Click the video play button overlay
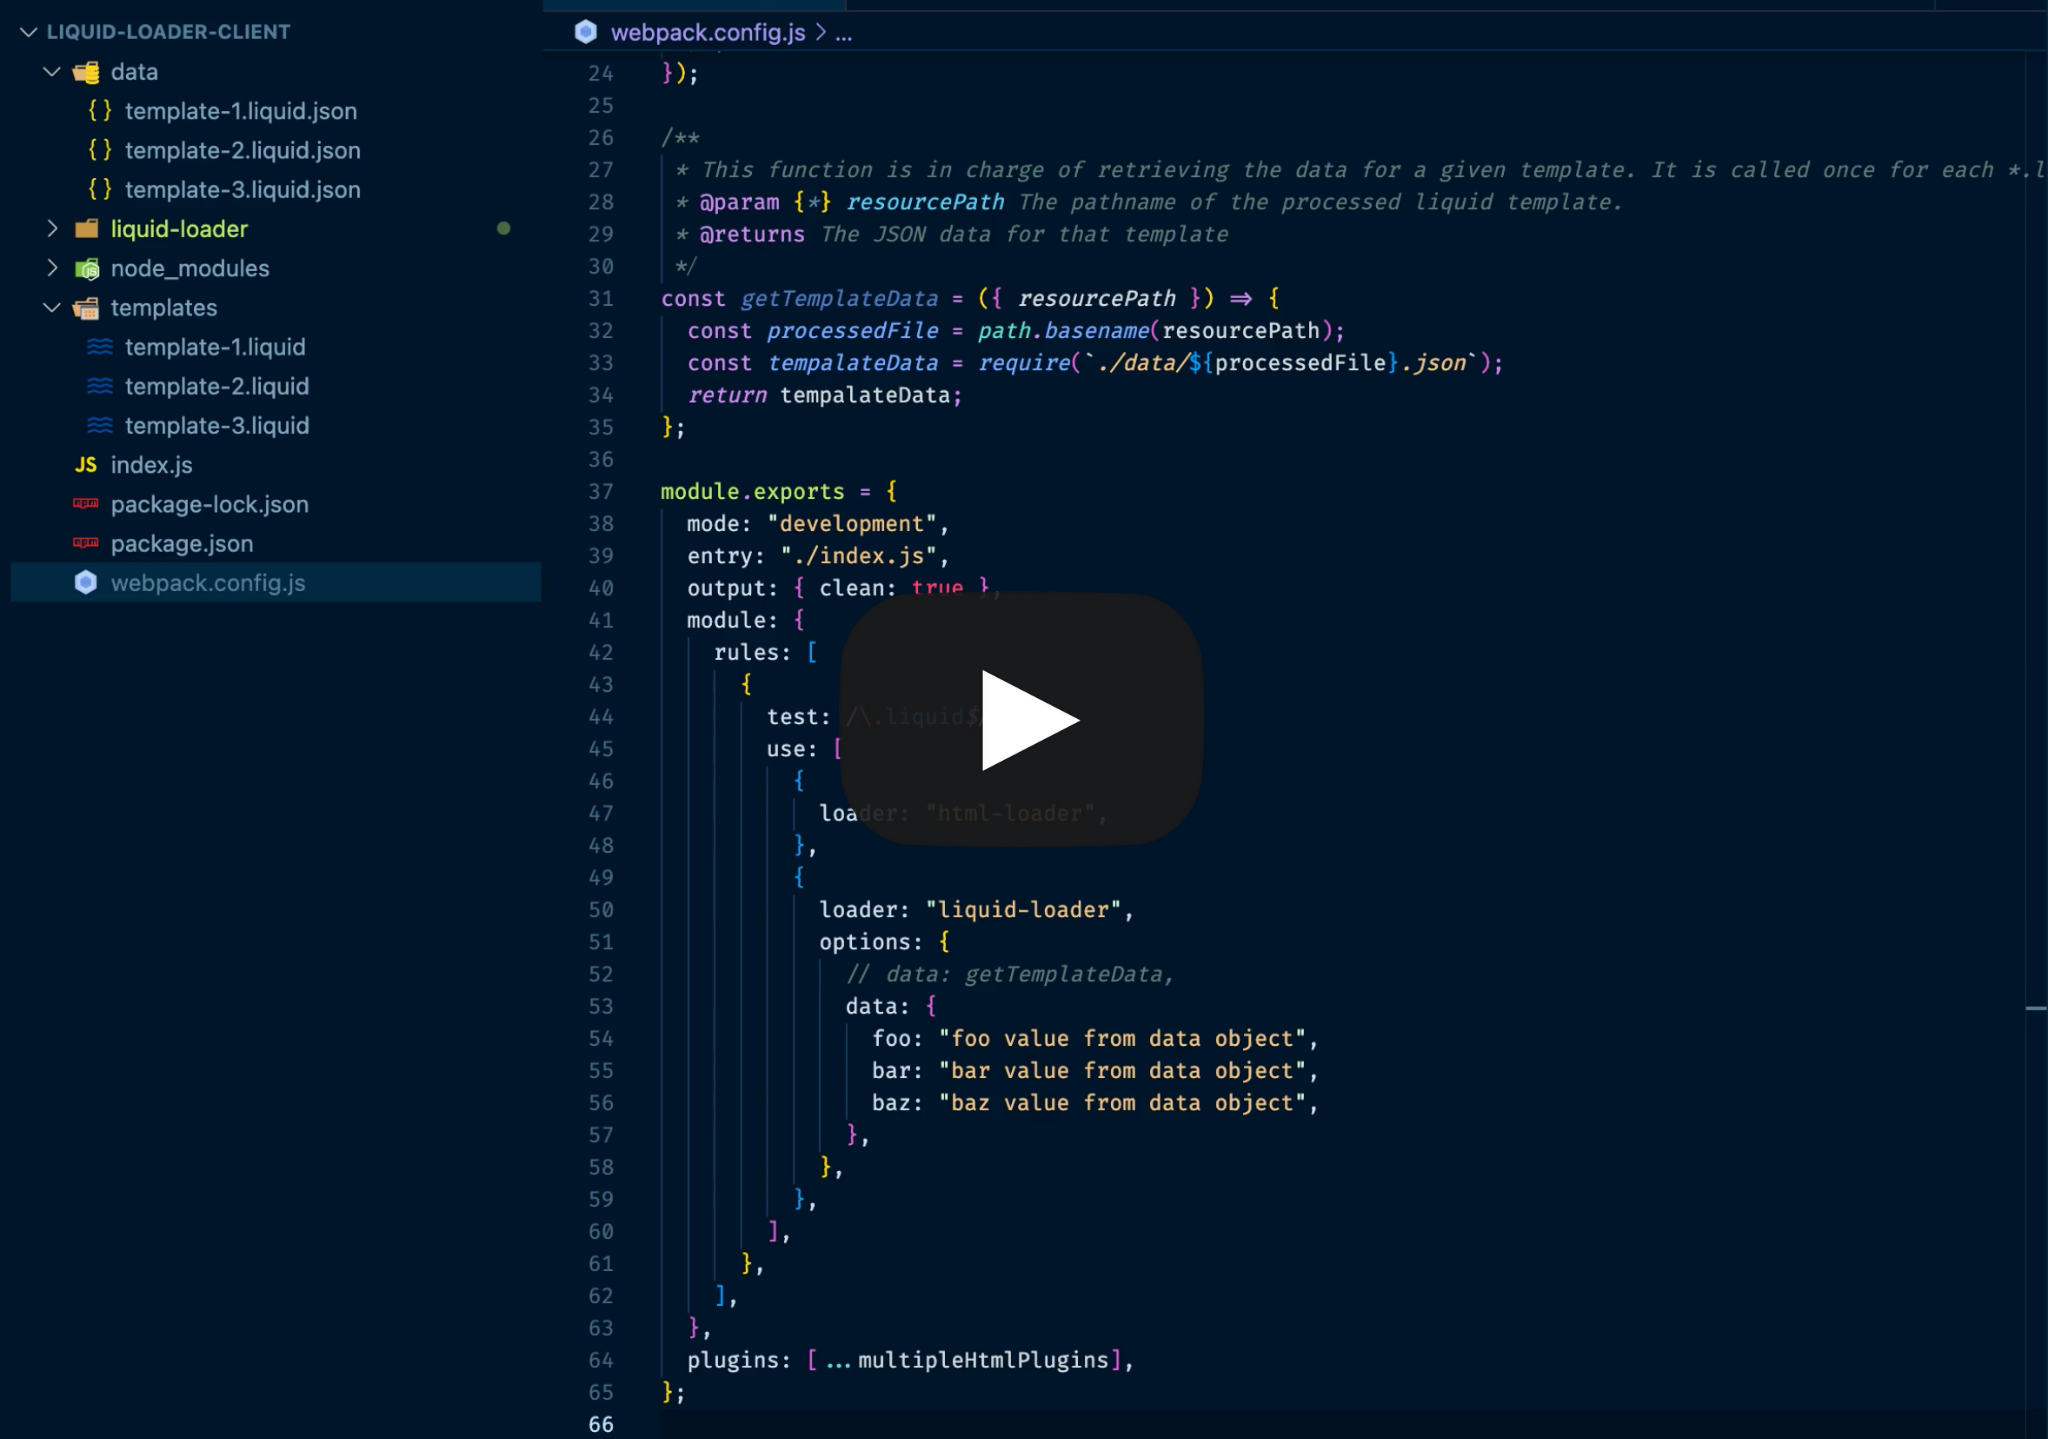This screenshot has height=1439, width=2048. coord(1021,719)
